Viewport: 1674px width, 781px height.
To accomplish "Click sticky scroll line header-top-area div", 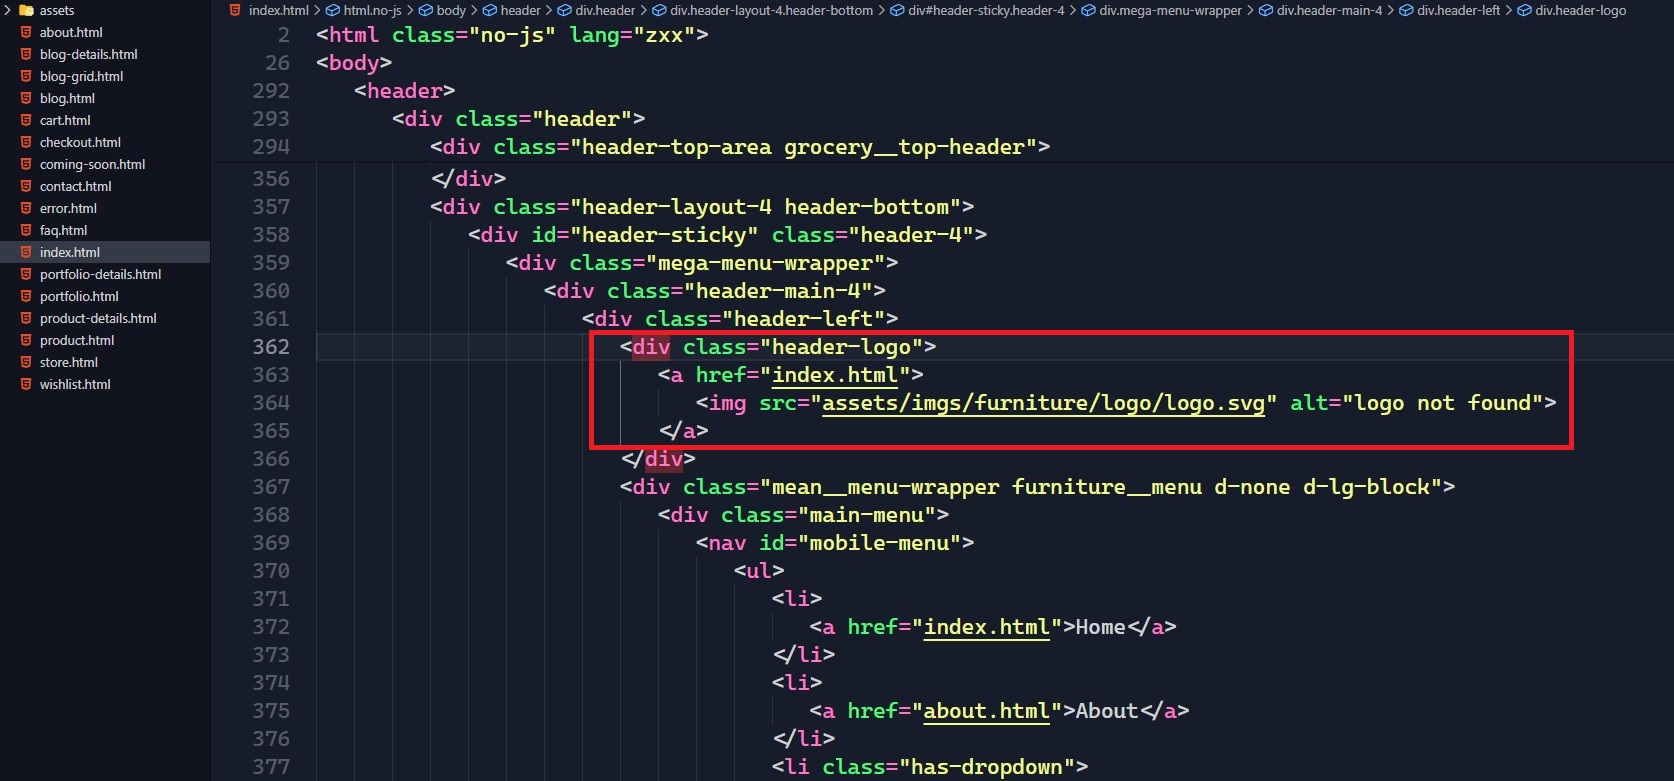I will [740, 147].
